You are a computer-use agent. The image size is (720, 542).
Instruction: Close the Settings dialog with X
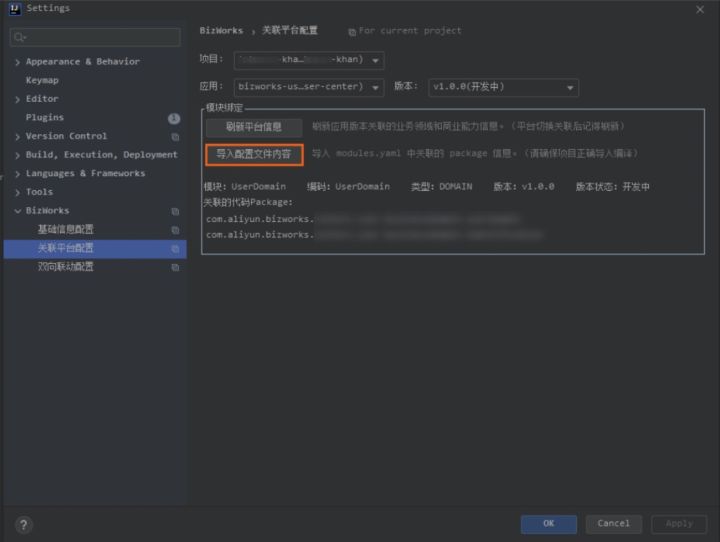pos(700,9)
